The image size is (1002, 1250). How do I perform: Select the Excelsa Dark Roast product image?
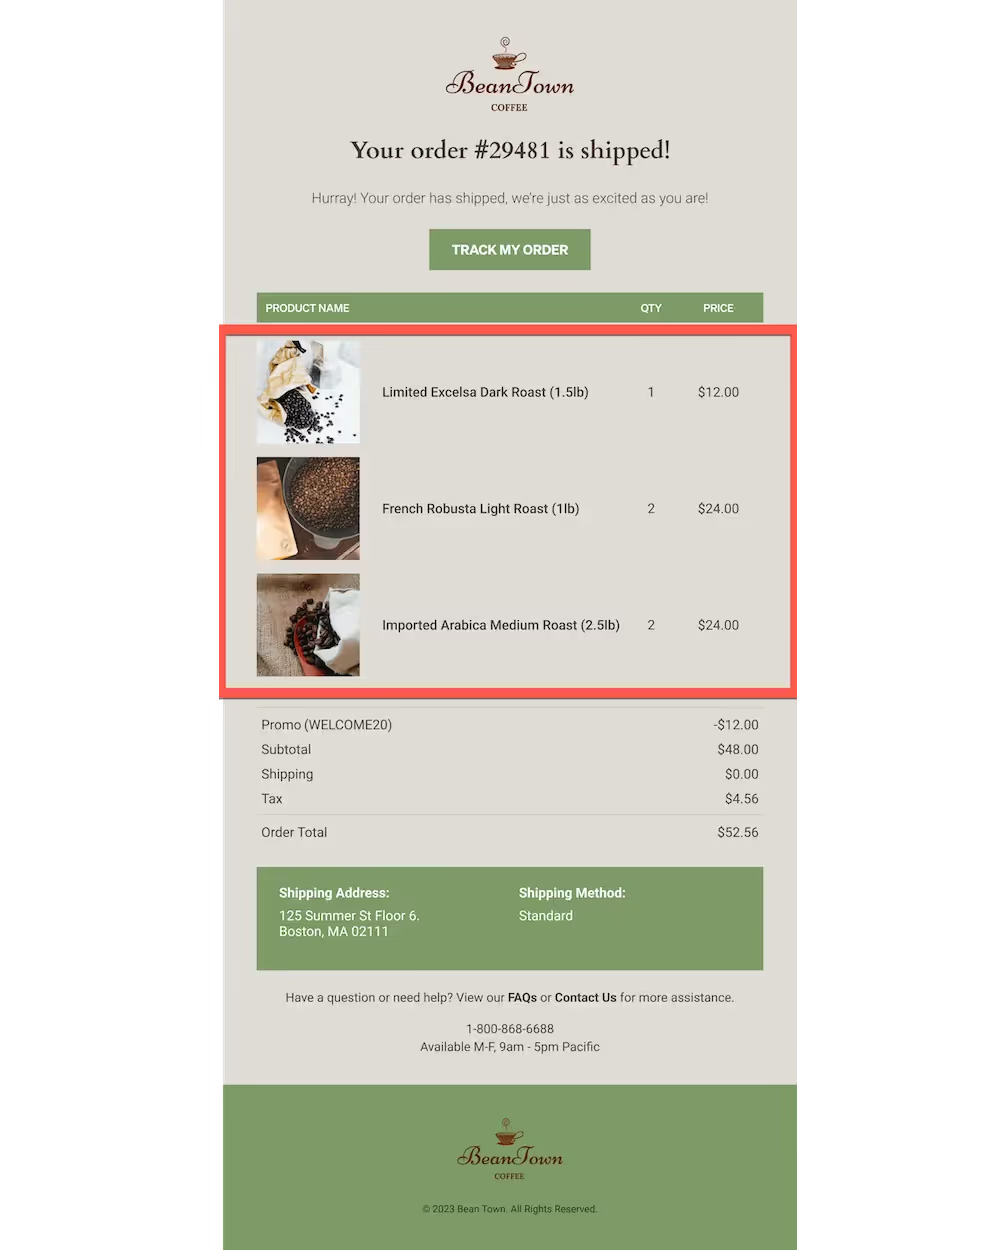(x=308, y=392)
